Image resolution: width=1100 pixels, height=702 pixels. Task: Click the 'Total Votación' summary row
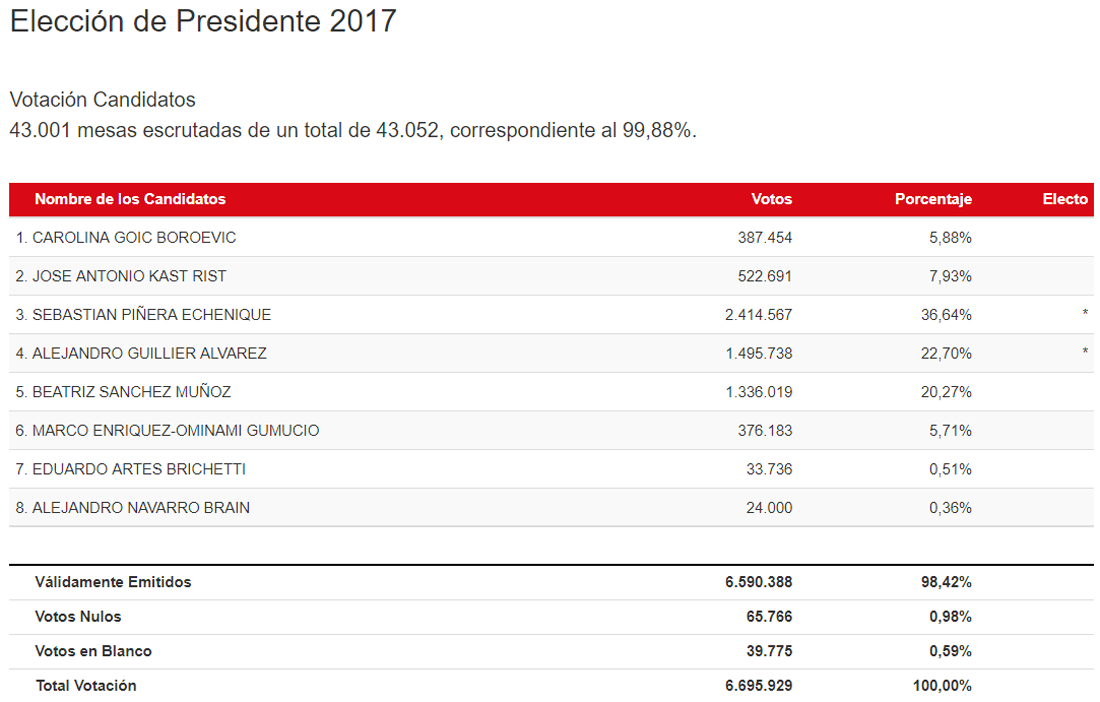point(551,686)
